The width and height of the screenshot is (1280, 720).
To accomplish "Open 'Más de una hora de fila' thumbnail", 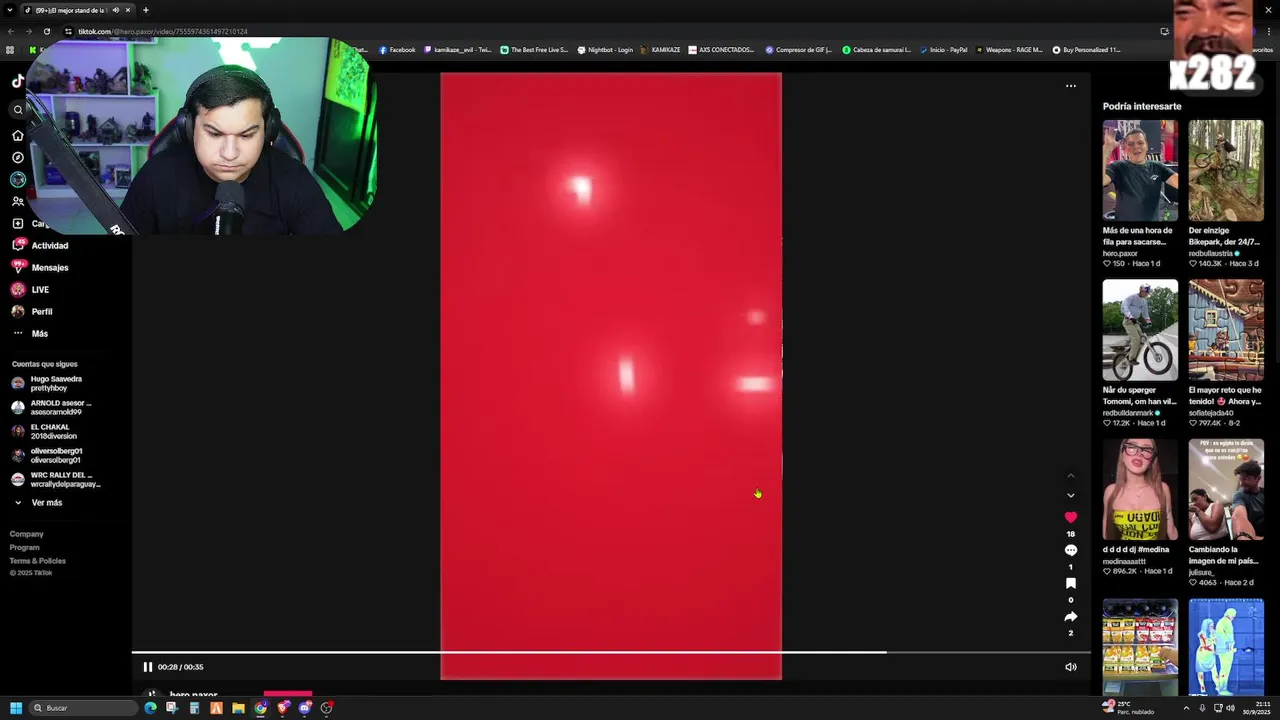I will [x=1140, y=170].
